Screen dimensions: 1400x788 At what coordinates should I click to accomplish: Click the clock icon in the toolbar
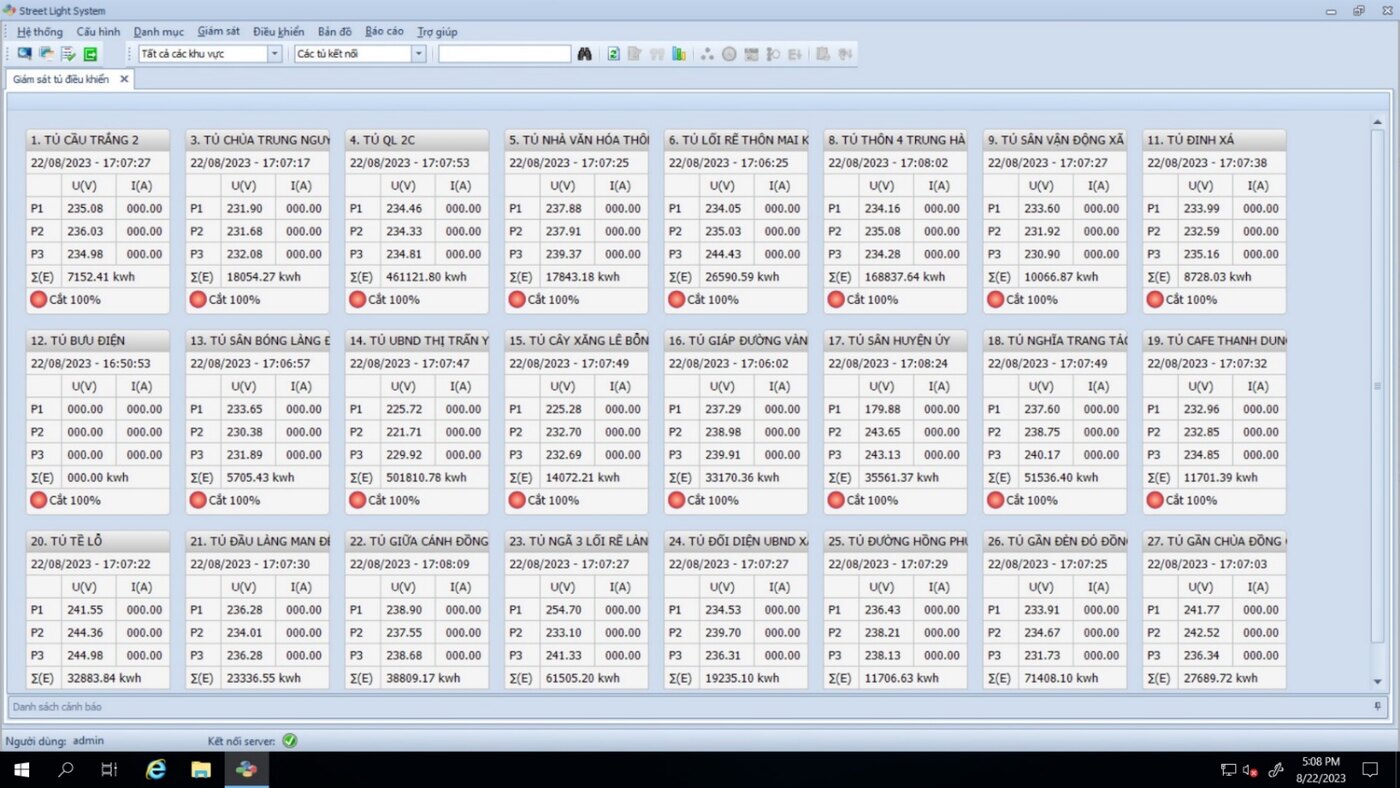729,54
